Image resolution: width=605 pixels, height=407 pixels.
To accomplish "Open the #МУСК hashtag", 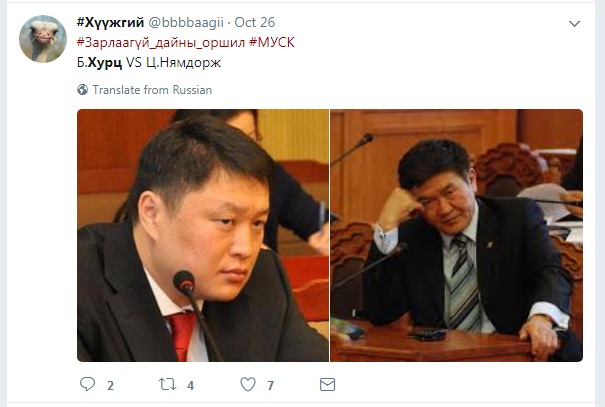I will [272, 42].
